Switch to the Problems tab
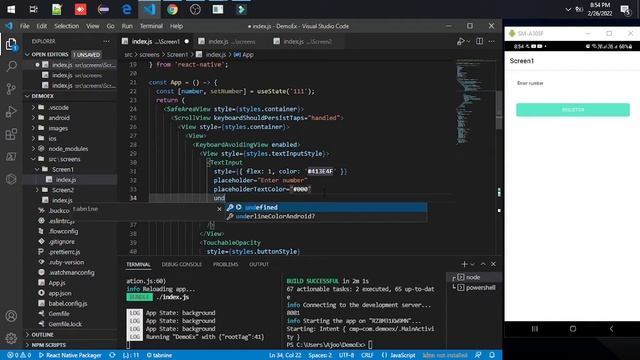Image resolution: width=640 pixels, height=360 pixels. pos(225,264)
